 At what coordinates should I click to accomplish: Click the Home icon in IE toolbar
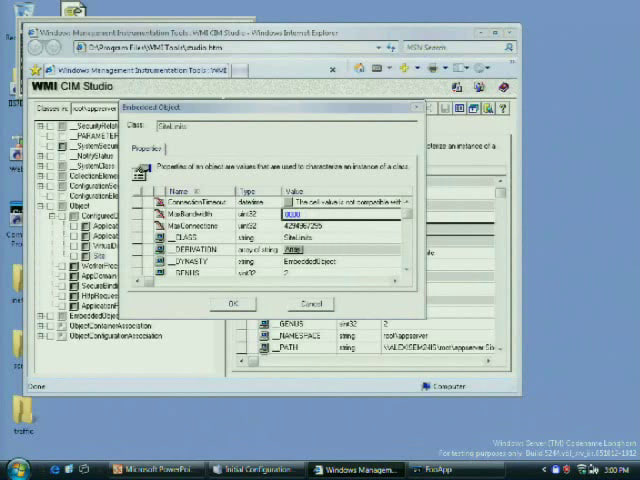click(357, 69)
